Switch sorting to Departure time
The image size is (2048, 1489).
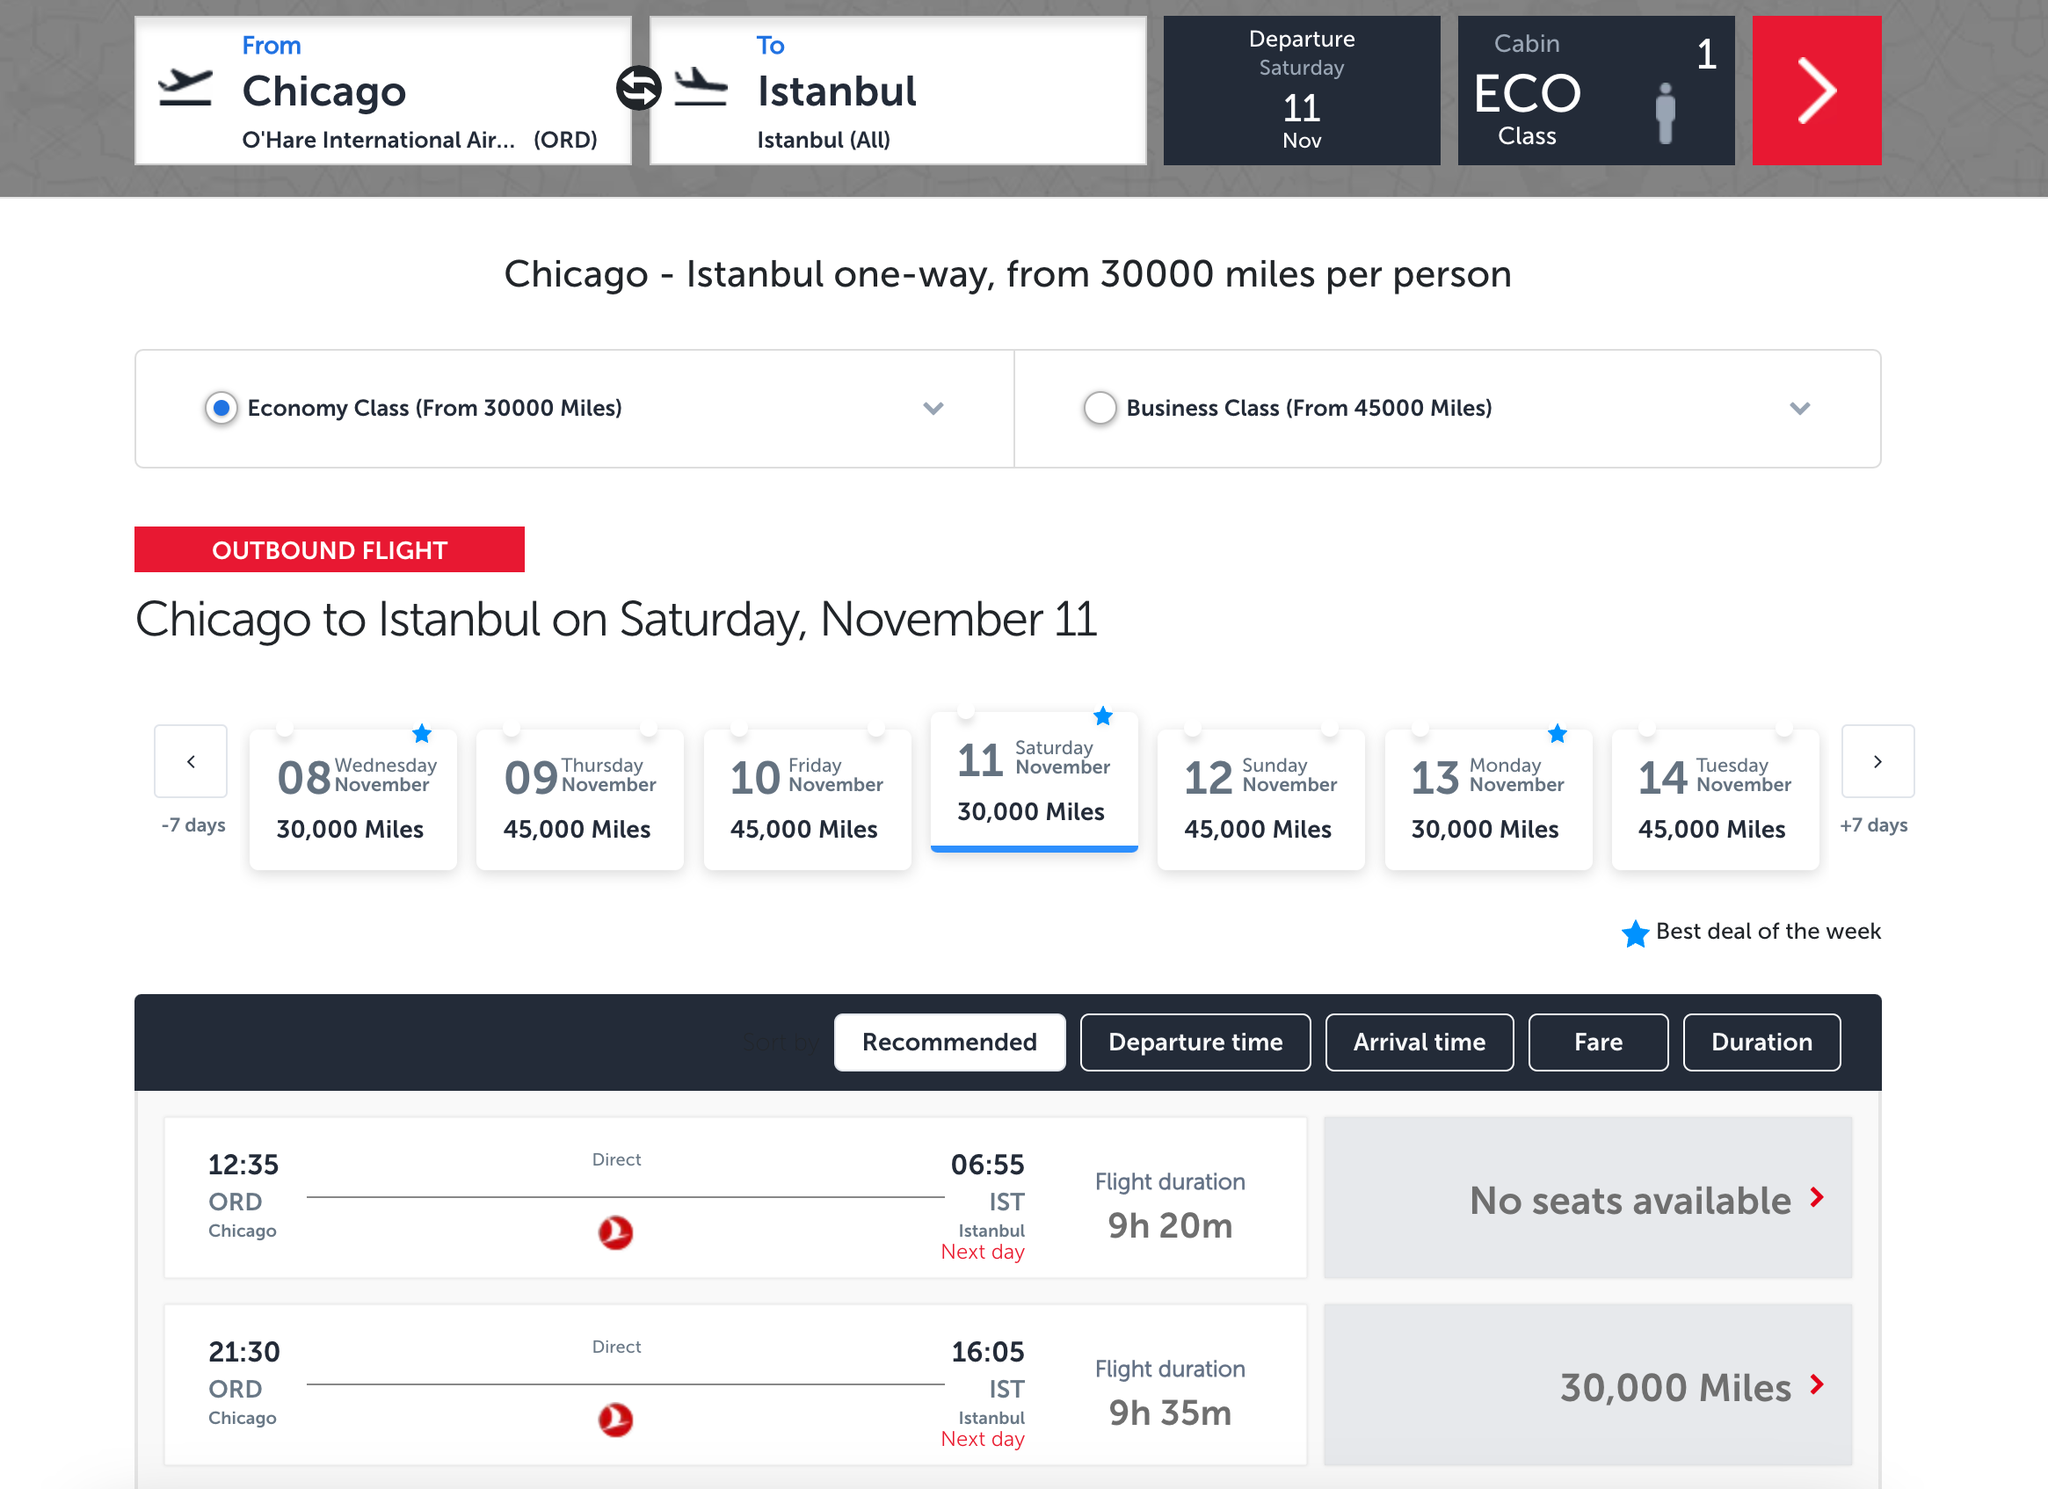tap(1195, 1042)
